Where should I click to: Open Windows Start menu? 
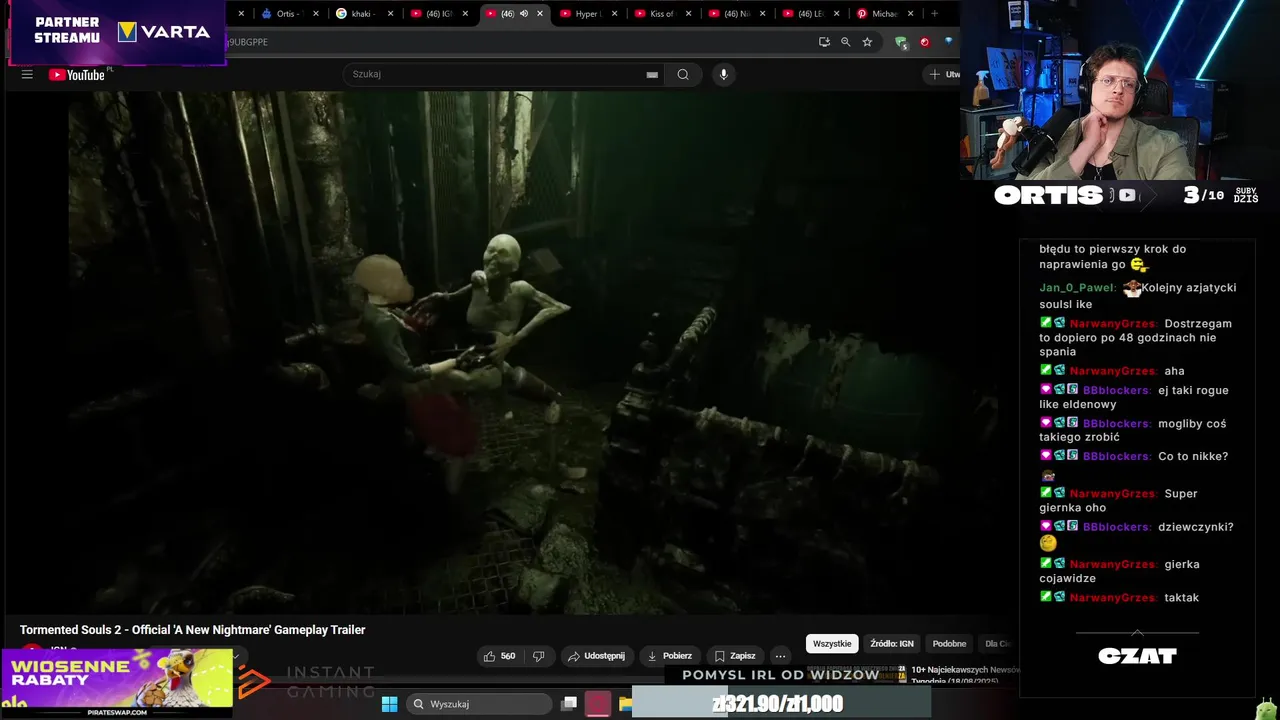coord(389,704)
